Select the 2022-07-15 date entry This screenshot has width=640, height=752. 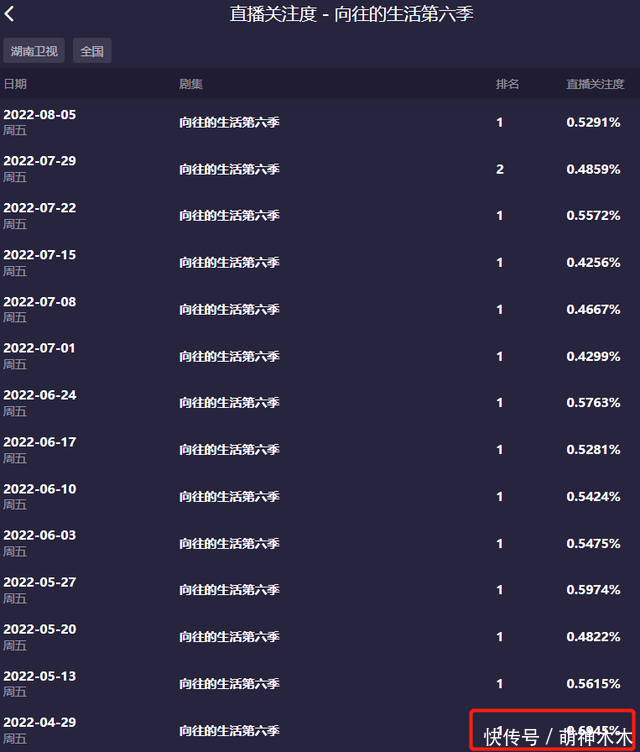[x=39, y=255]
